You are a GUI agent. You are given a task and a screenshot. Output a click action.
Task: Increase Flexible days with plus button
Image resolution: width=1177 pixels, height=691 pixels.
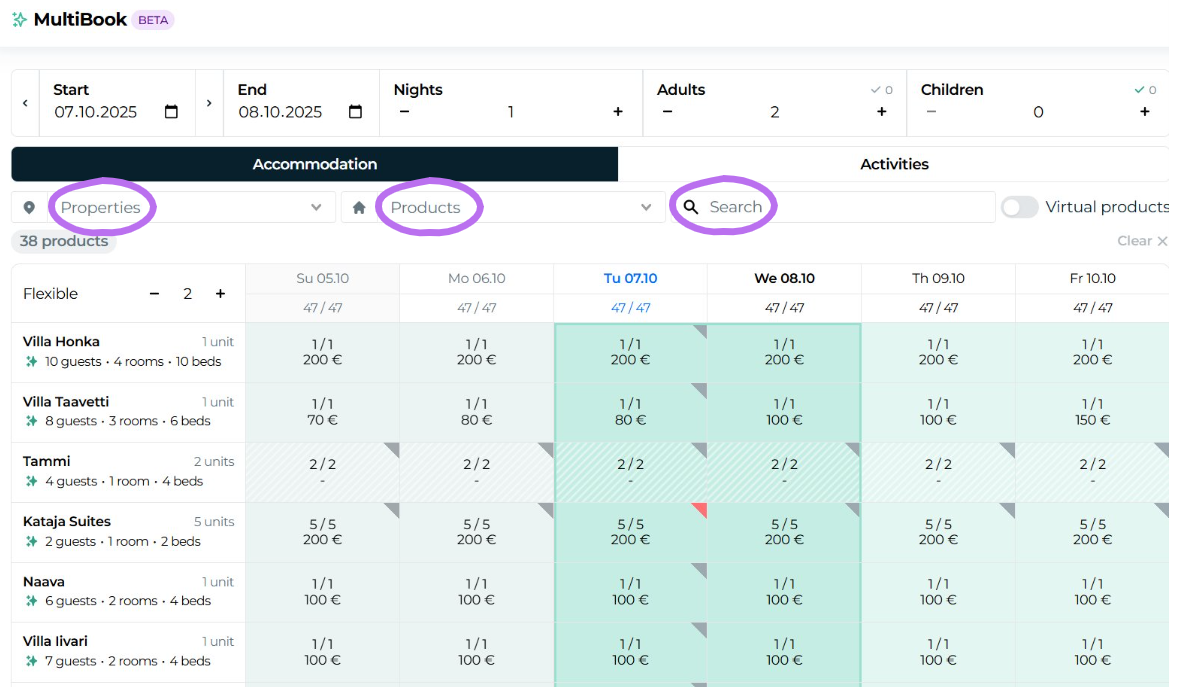[x=220, y=294]
